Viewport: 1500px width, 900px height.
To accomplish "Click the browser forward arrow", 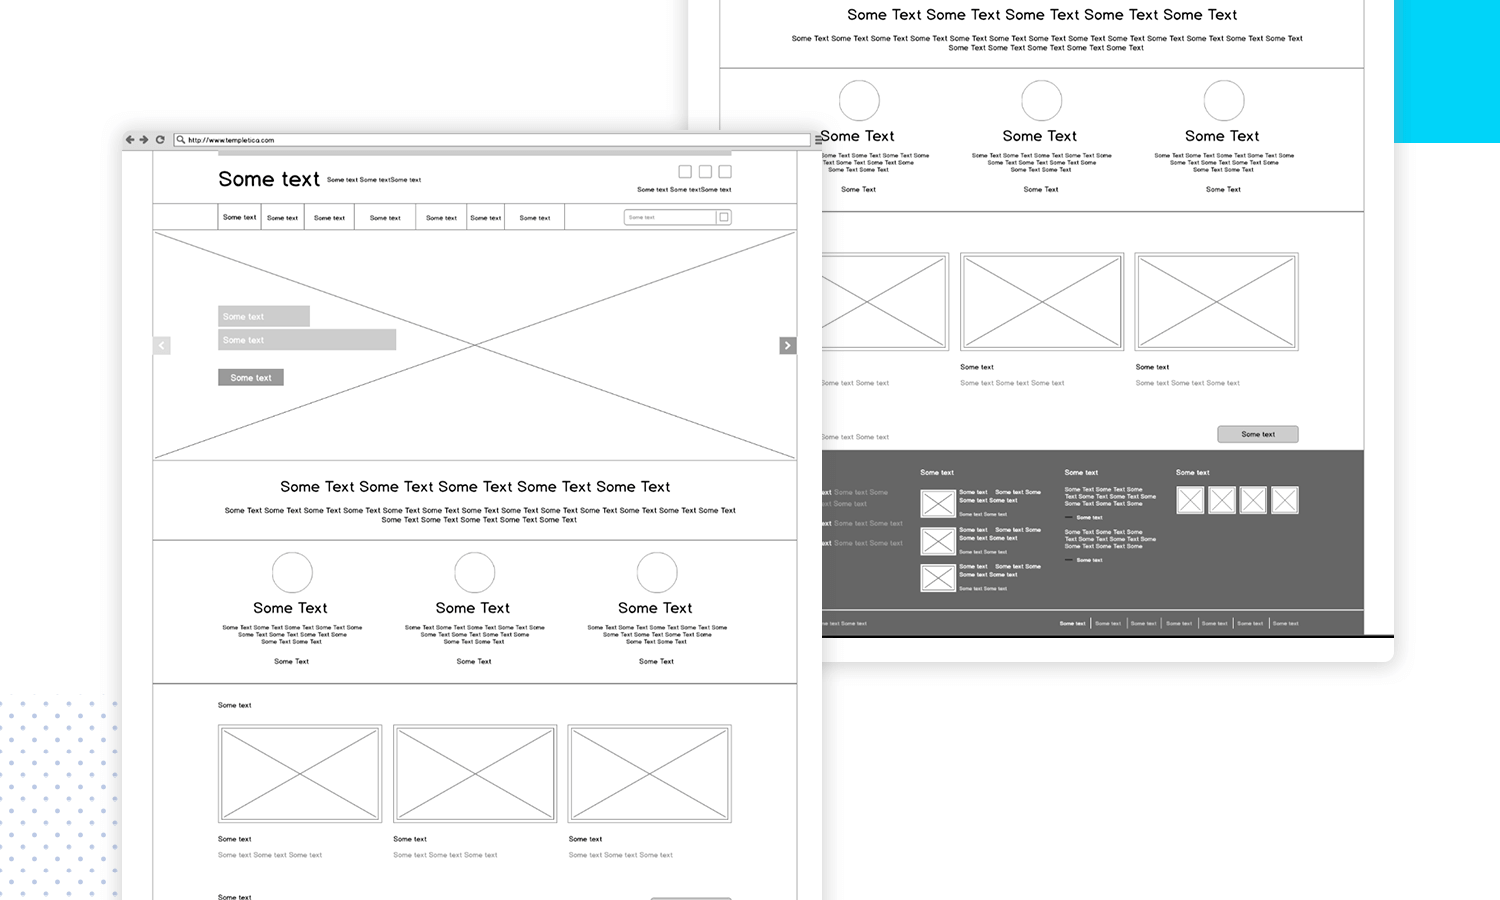I will pos(144,140).
